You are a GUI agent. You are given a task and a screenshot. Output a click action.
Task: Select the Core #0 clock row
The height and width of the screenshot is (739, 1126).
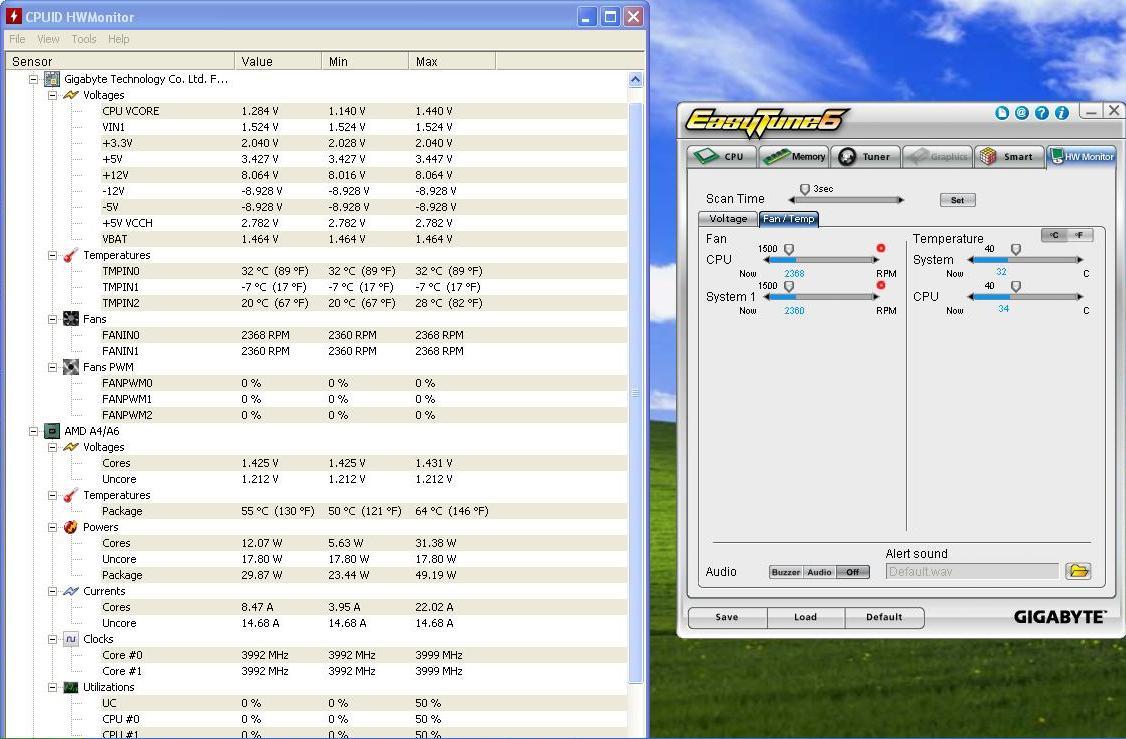click(x=316, y=655)
